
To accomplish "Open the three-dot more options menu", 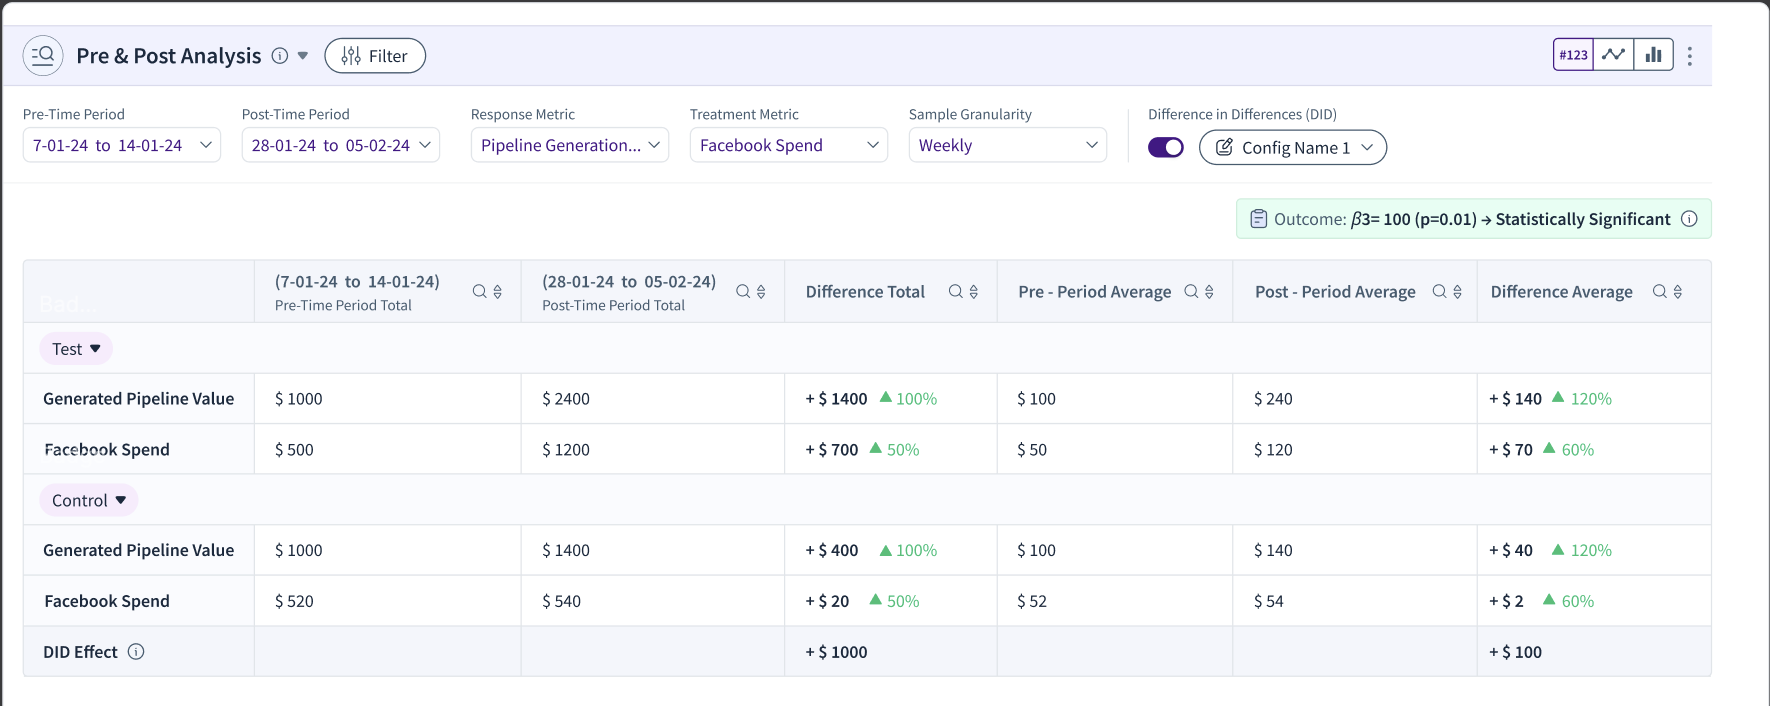I will (1690, 56).
